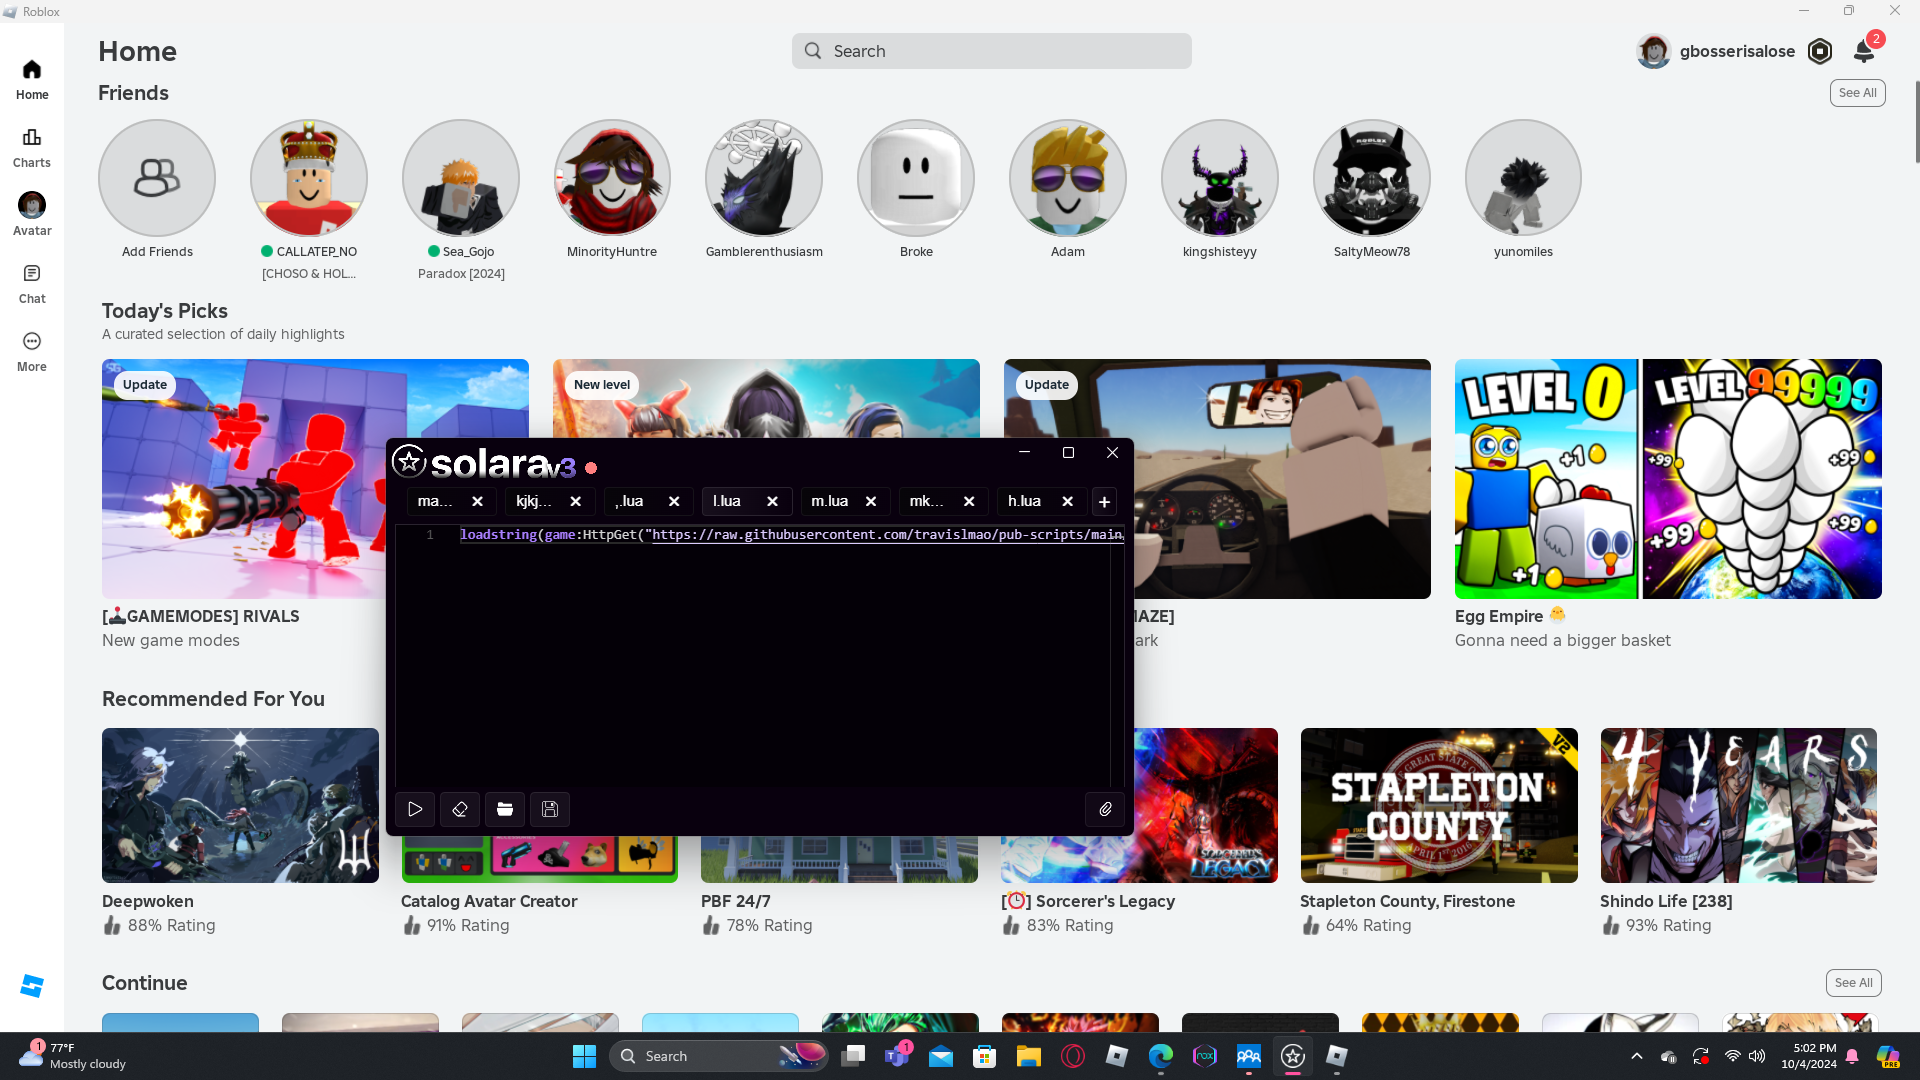Screen dimensions: 1920x1080
Task: Open the Avatar page in sidebar
Action: tap(32, 215)
